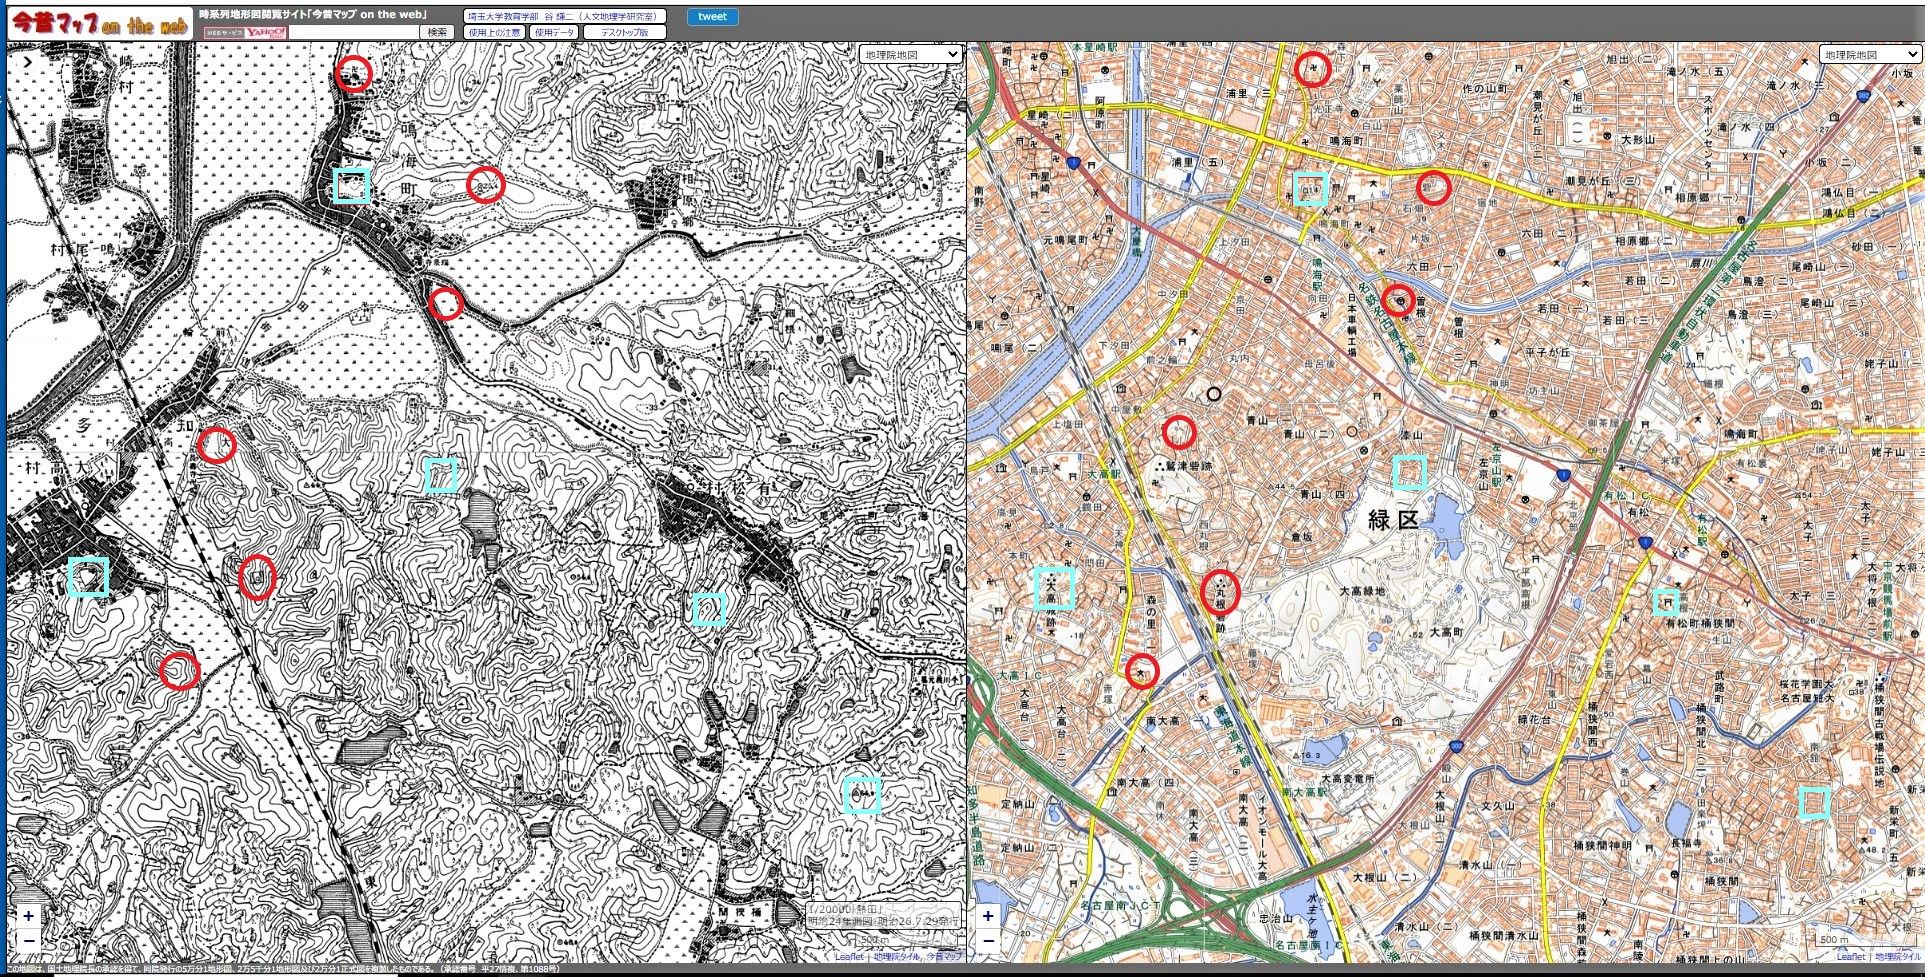The width and height of the screenshot is (1925, 977).
Task: Open the 埼玉大学教育学部 谷謙二 link
Action: pyautogui.click(x=565, y=16)
